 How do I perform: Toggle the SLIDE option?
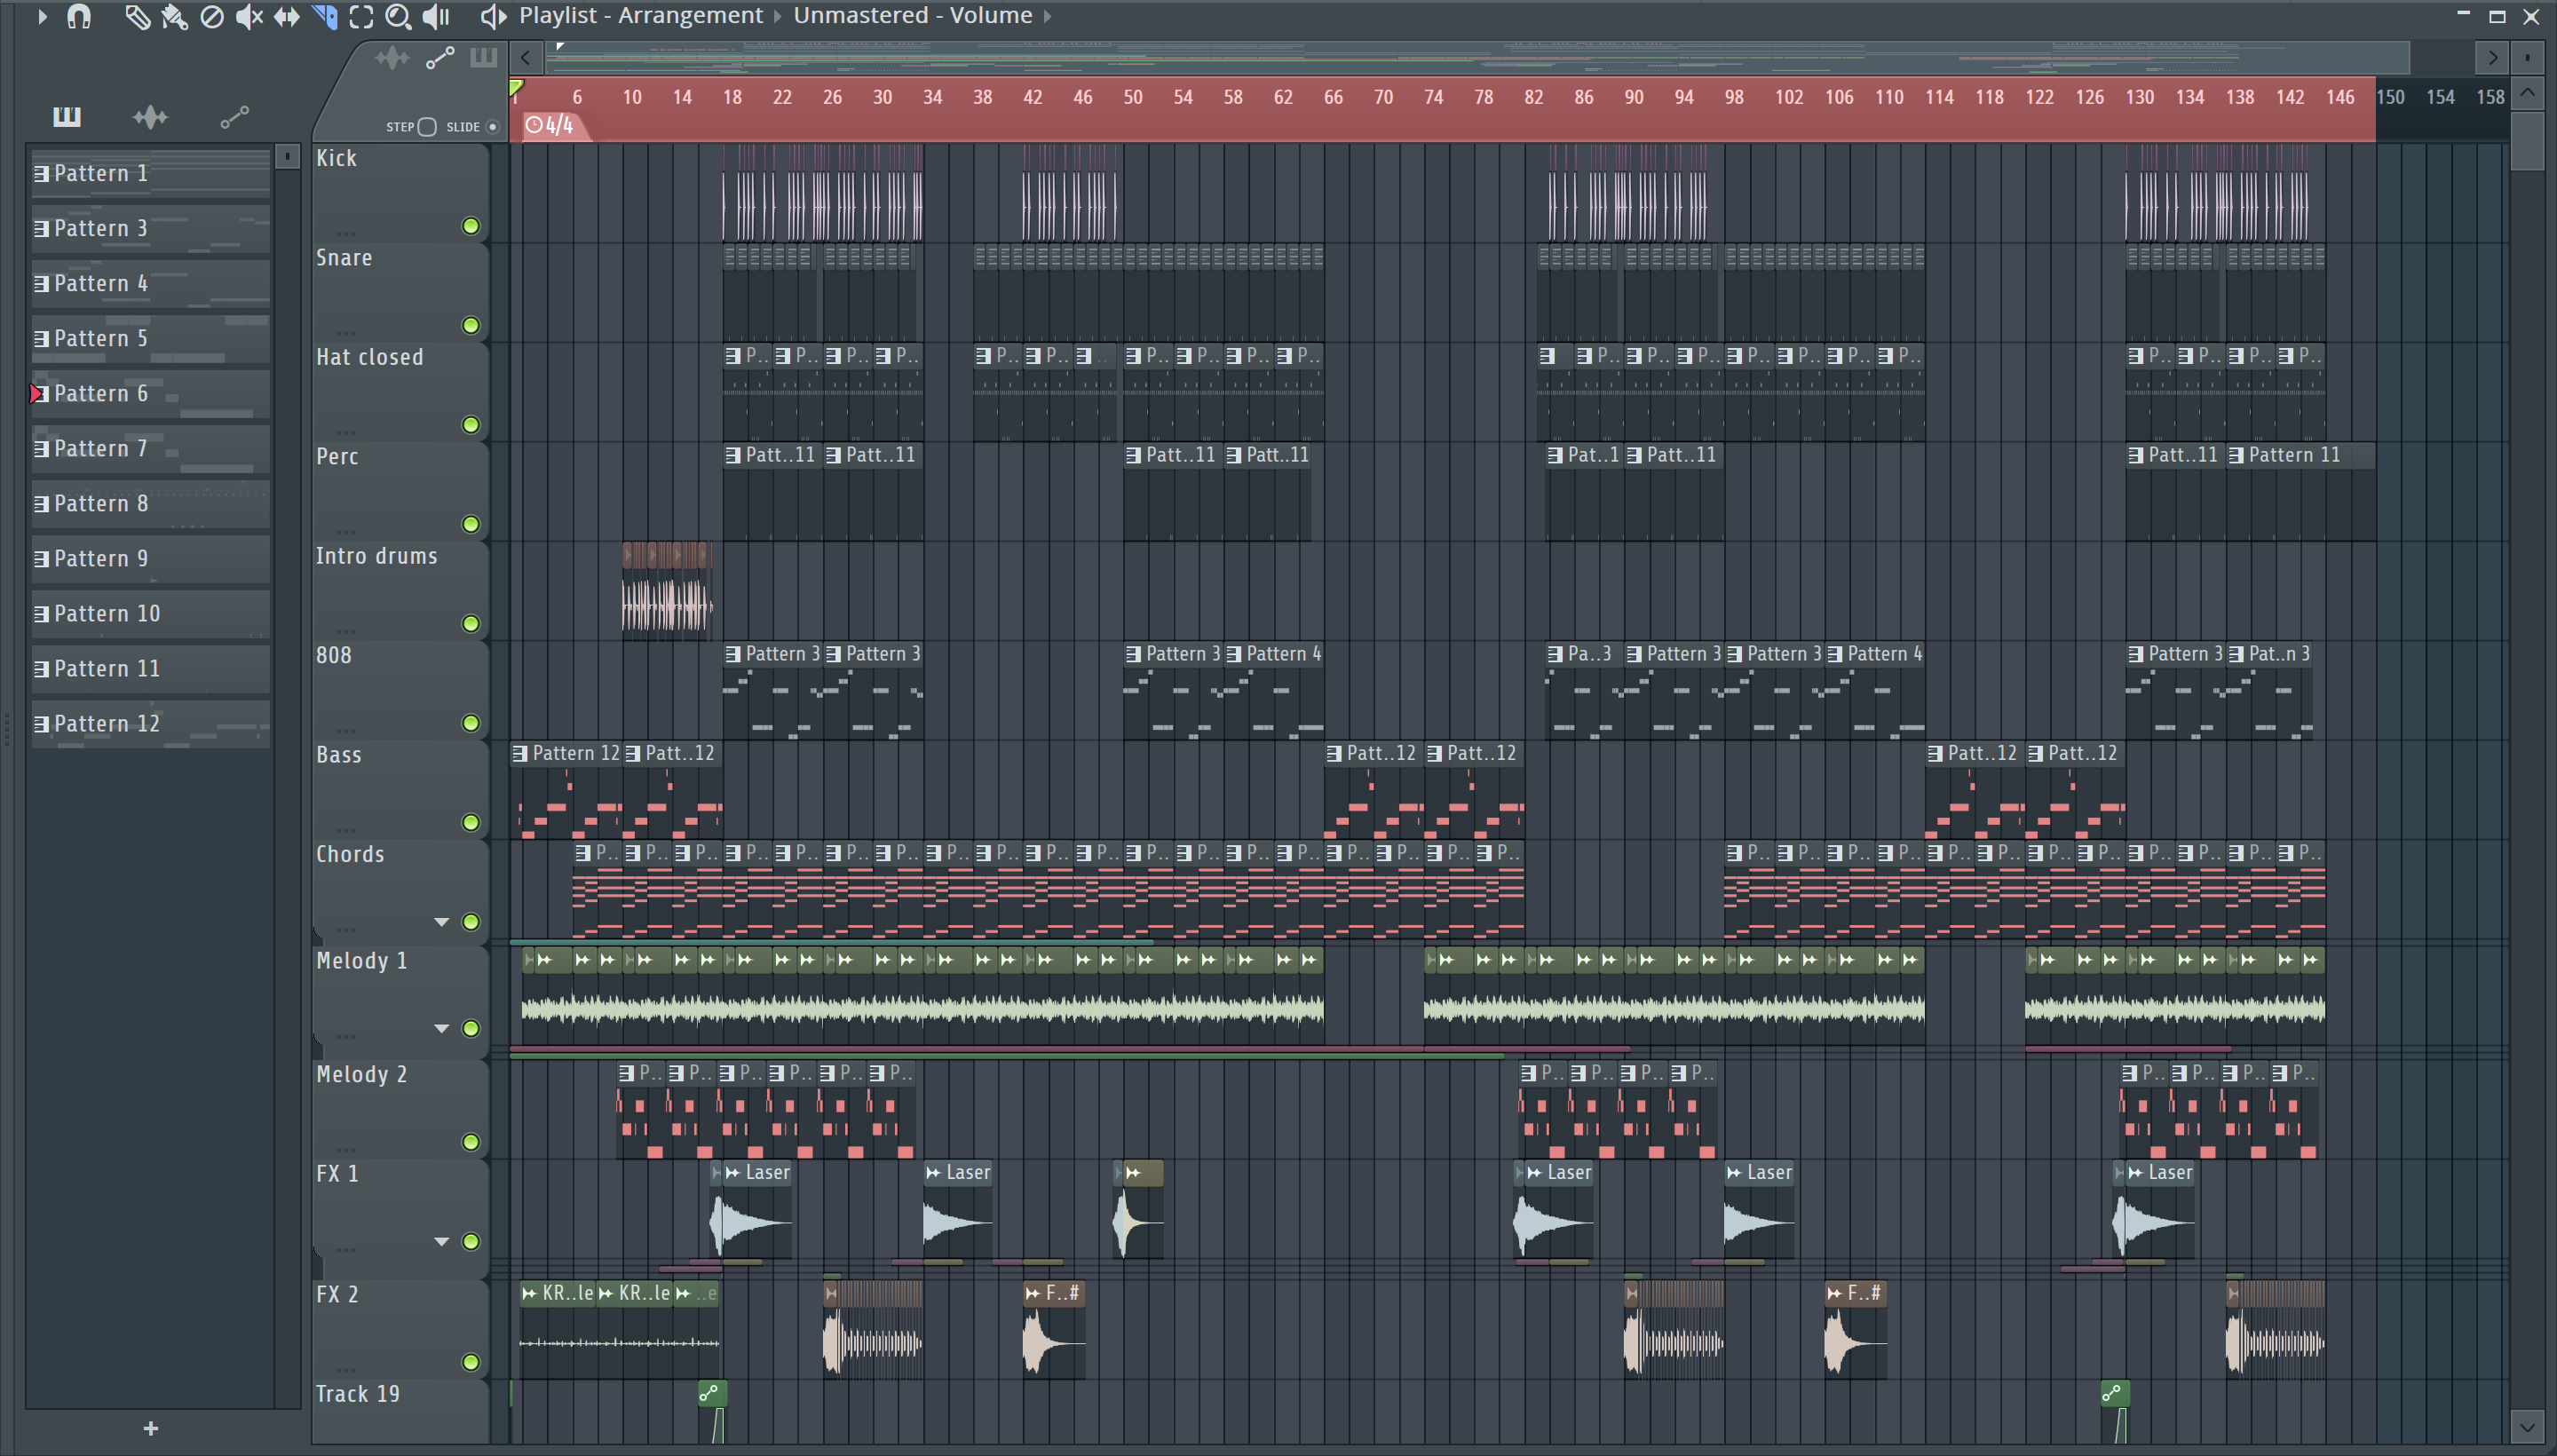coord(492,127)
